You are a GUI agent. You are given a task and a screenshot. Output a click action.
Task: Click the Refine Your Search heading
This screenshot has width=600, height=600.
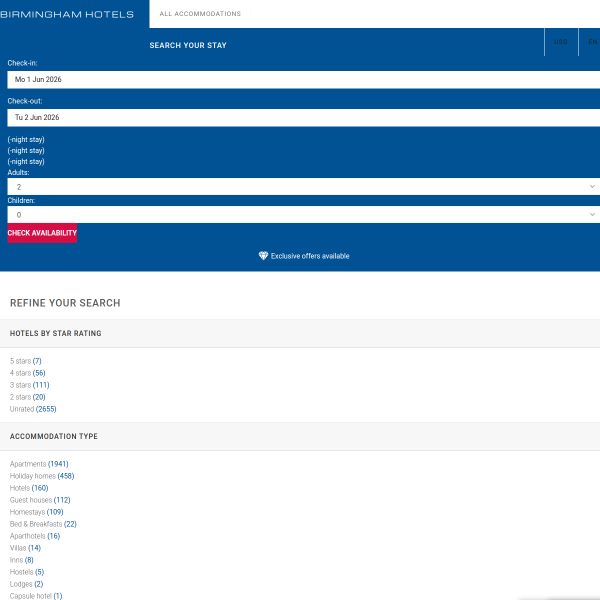pos(65,303)
